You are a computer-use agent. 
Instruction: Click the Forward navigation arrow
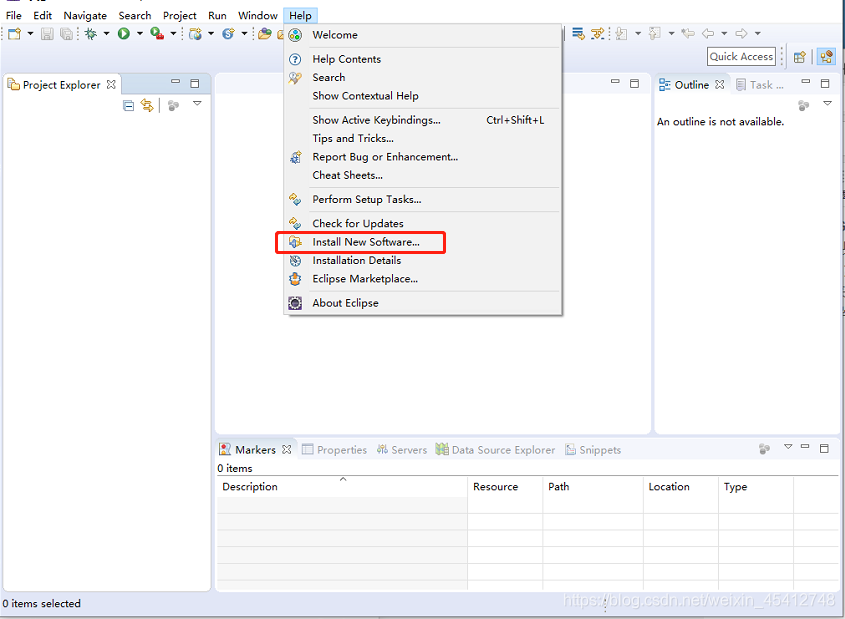pyautogui.click(x=742, y=33)
